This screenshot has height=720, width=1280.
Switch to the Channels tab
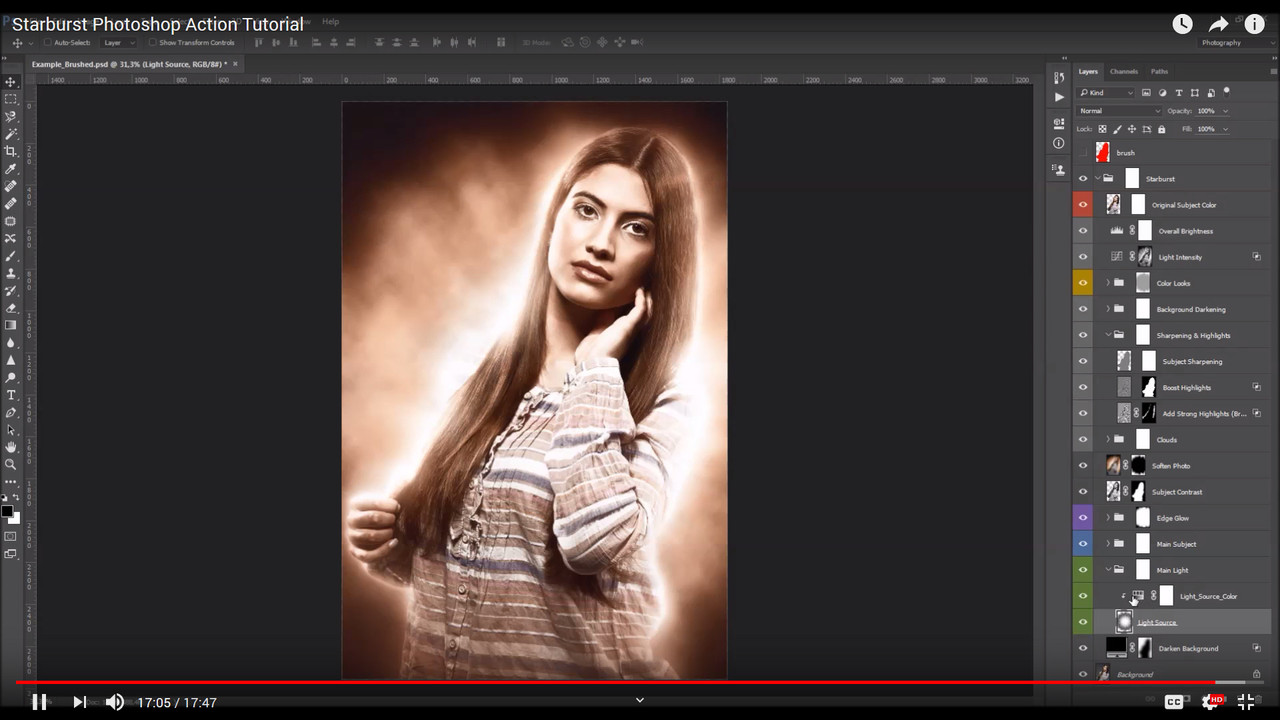(1123, 72)
